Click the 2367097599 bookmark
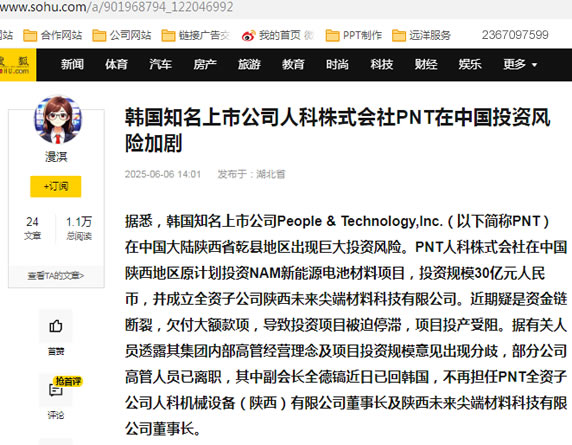The width and height of the screenshot is (572, 445). [x=515, y=35]
